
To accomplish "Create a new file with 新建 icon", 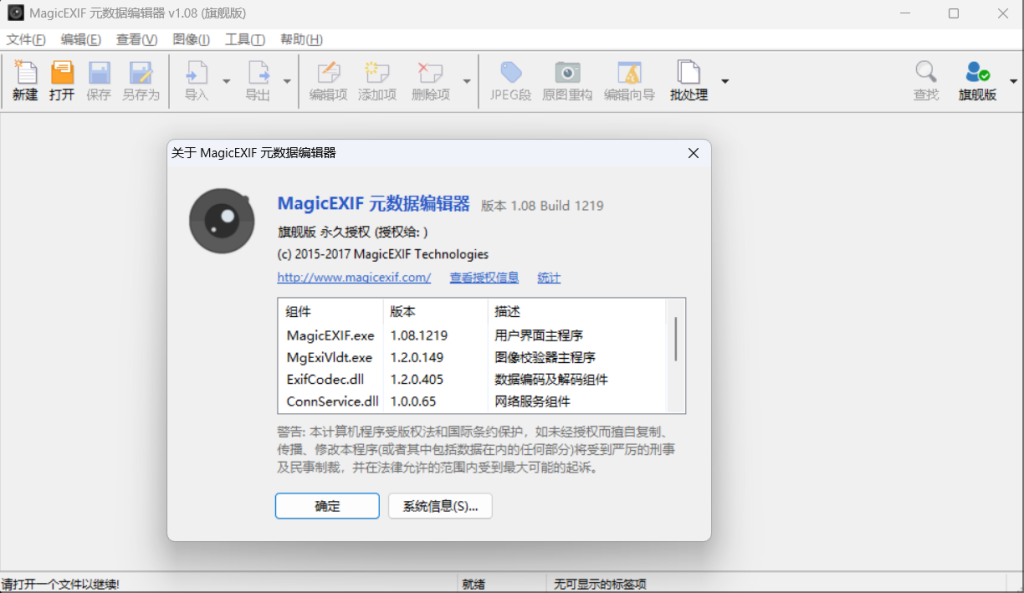I will 23,80.
